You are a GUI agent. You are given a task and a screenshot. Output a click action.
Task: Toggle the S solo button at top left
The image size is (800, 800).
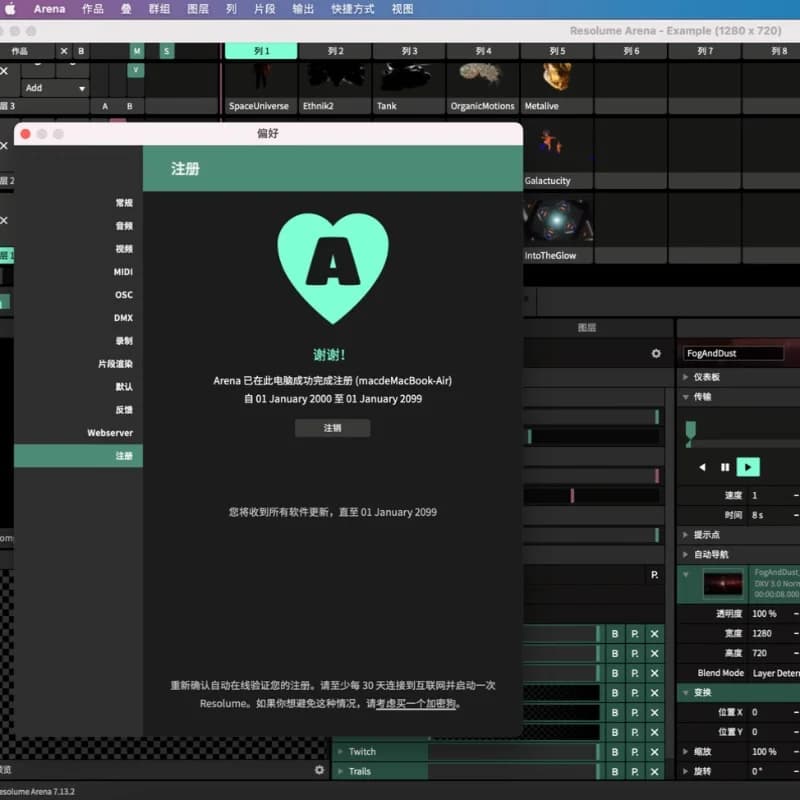tap(166, 51)
